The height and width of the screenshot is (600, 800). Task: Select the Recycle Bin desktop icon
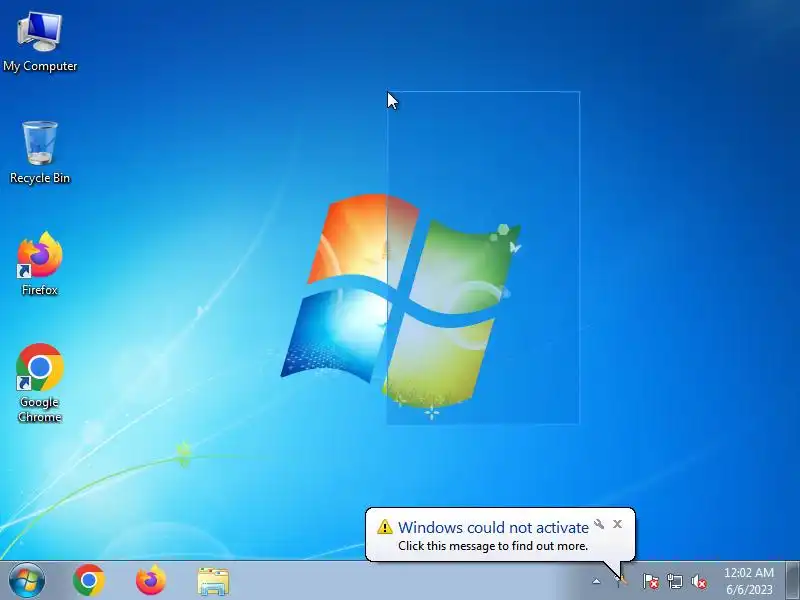(40, 153)
